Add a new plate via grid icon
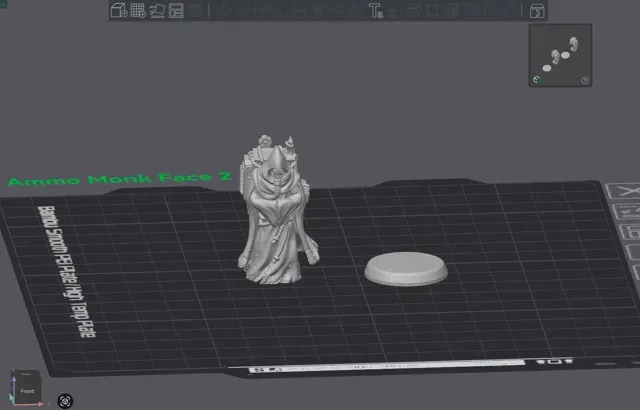 click(x=138, y=10)
